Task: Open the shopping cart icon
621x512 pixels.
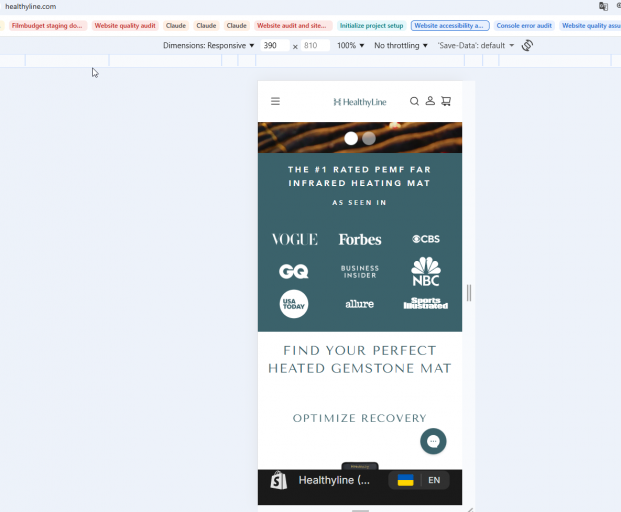Action: click(x=446, y=101)
